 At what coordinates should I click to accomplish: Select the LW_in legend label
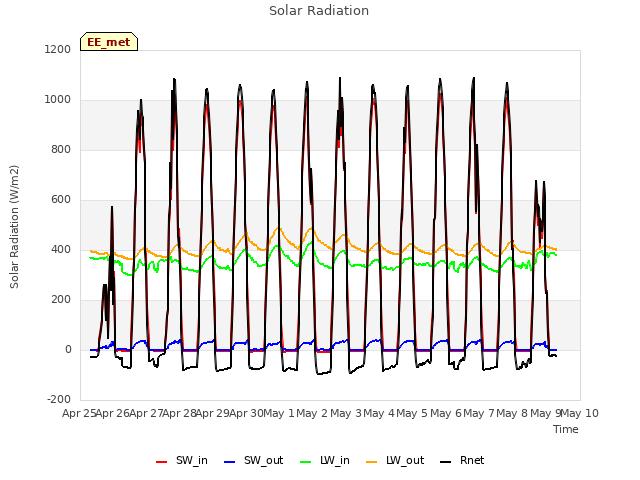click(x=335, y=460)
